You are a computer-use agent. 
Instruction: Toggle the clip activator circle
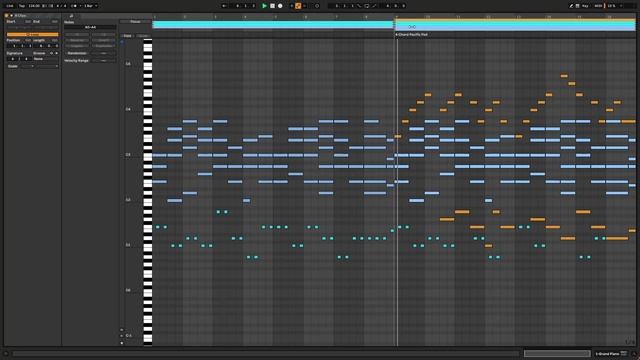[x=7, y=16]
